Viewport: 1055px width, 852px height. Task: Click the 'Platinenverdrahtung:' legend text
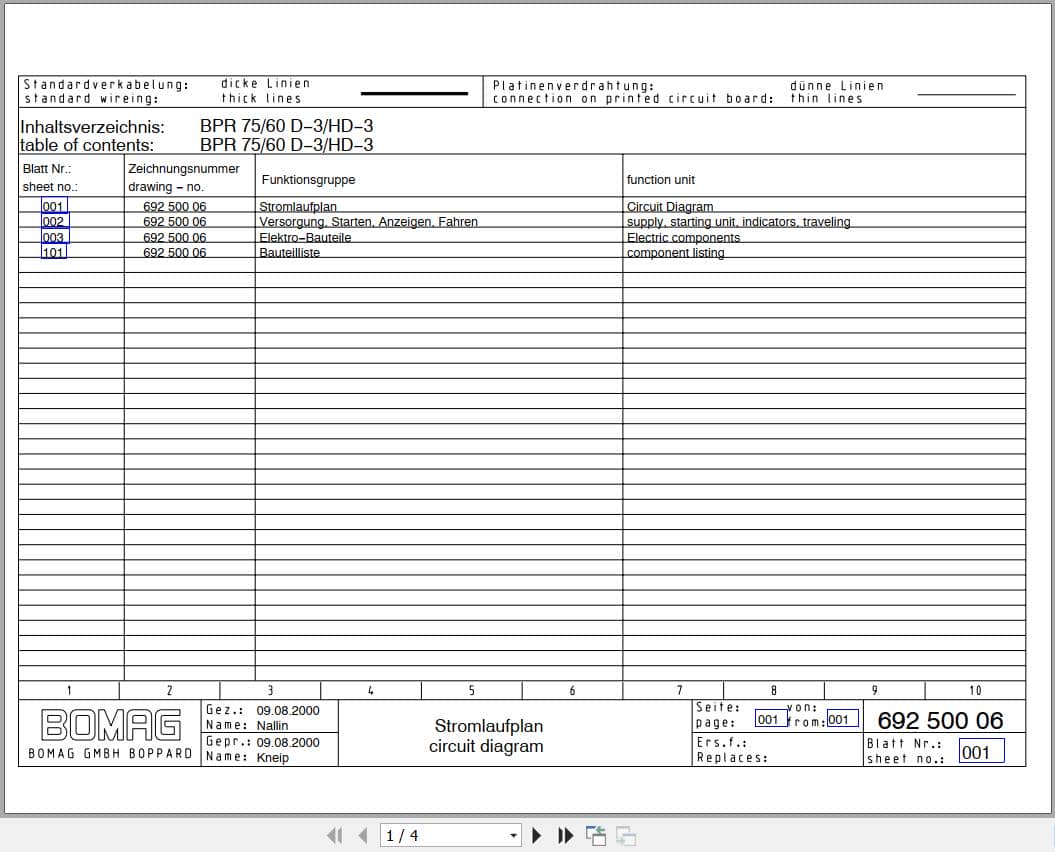(573, 85)
